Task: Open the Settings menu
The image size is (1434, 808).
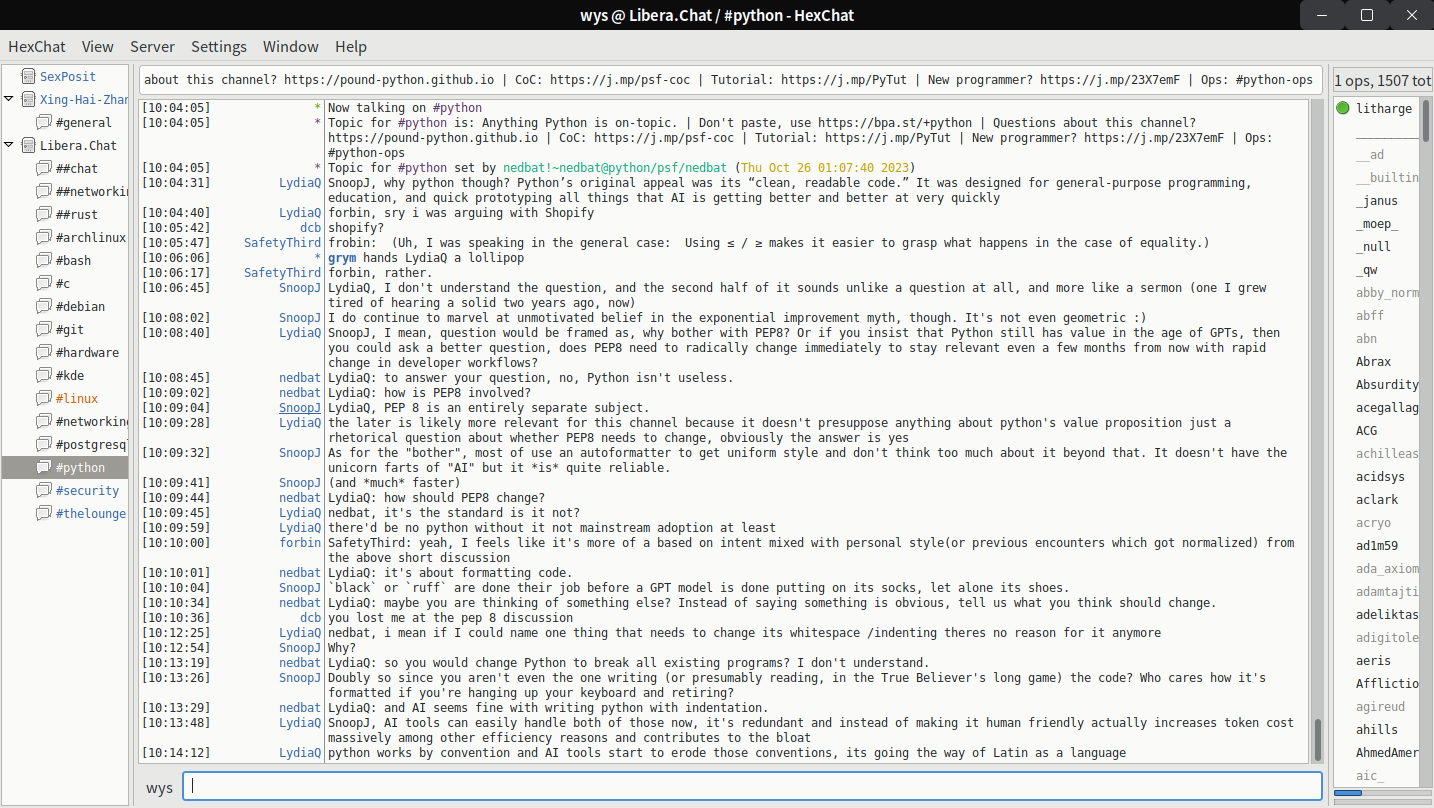Action: pyautogui.click(x=218, y=47)
